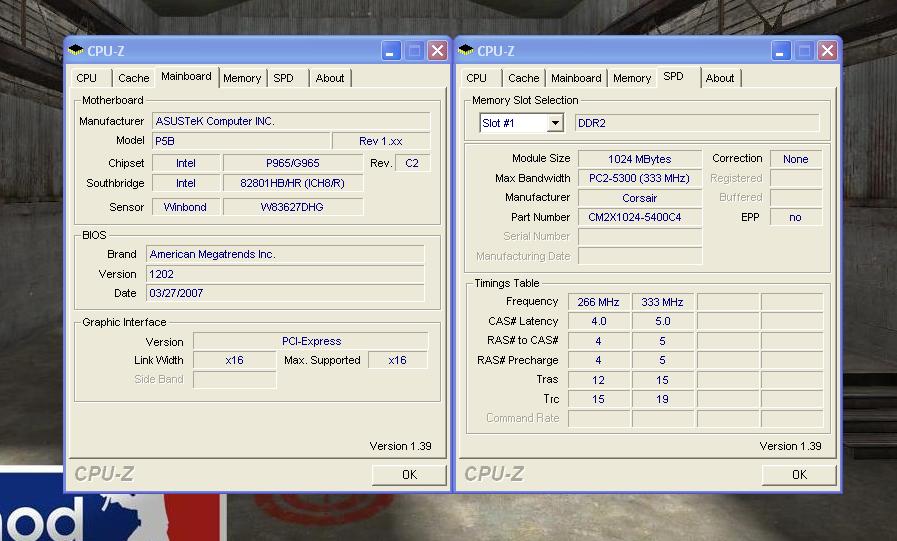Click the Max. Supported x16 field
Viewport: 897px width, 541px height.
point(398,360)
